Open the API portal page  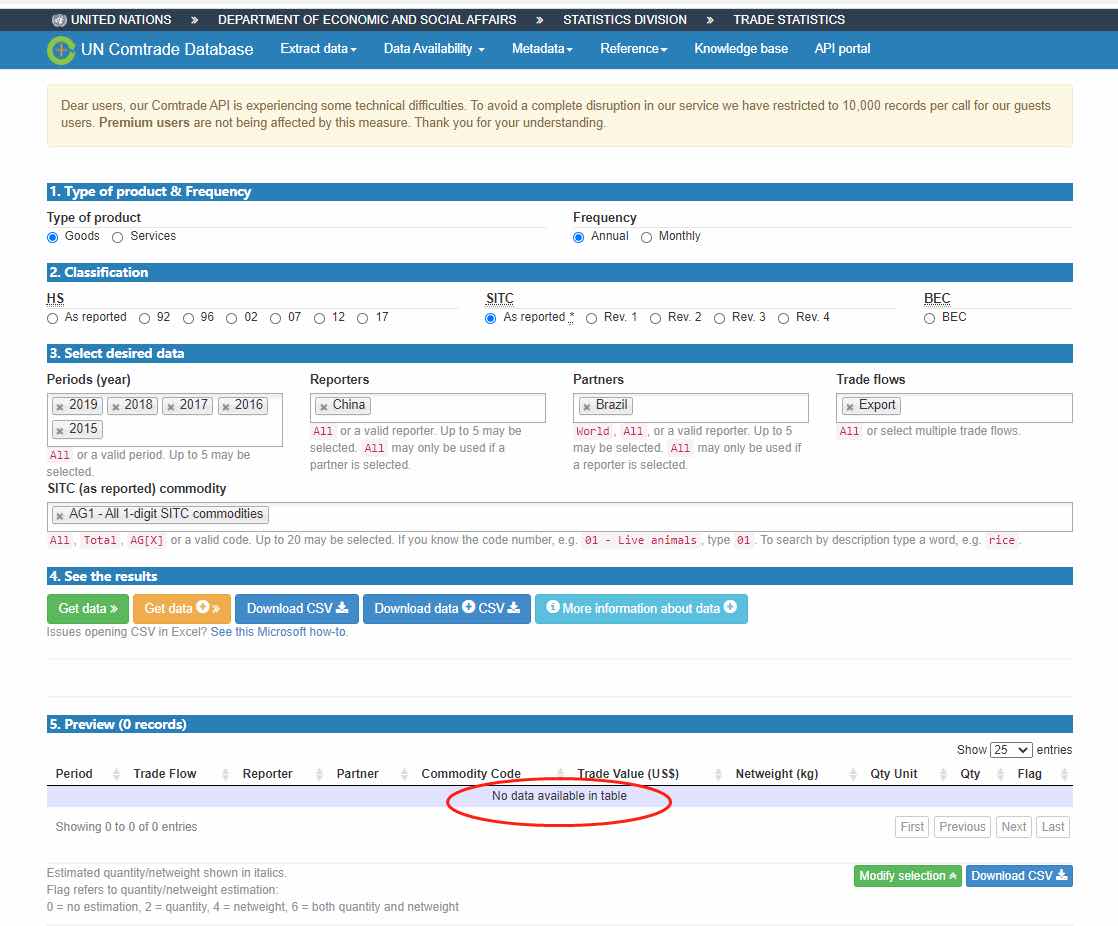point(842,48)
